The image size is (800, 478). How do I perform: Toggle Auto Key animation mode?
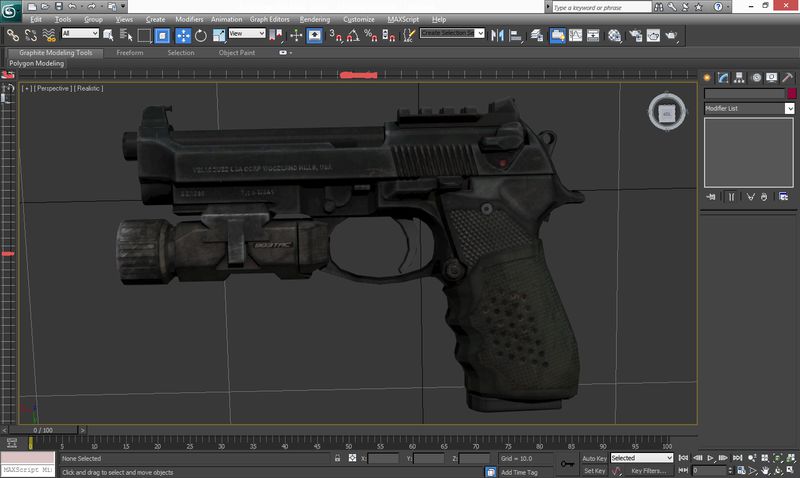[594, 458]
